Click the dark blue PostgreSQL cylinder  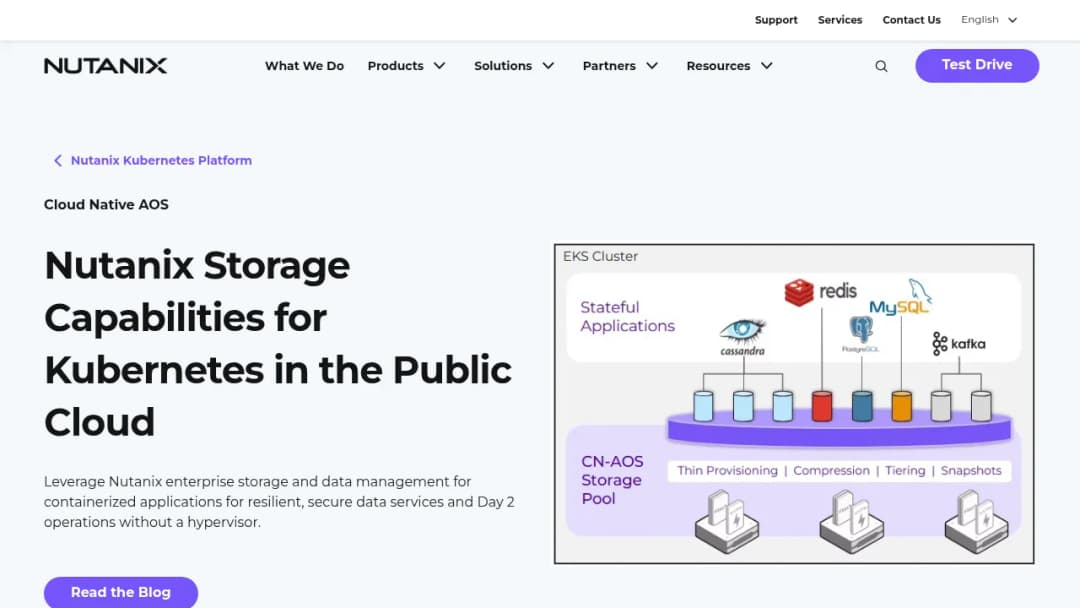[862, 406]
